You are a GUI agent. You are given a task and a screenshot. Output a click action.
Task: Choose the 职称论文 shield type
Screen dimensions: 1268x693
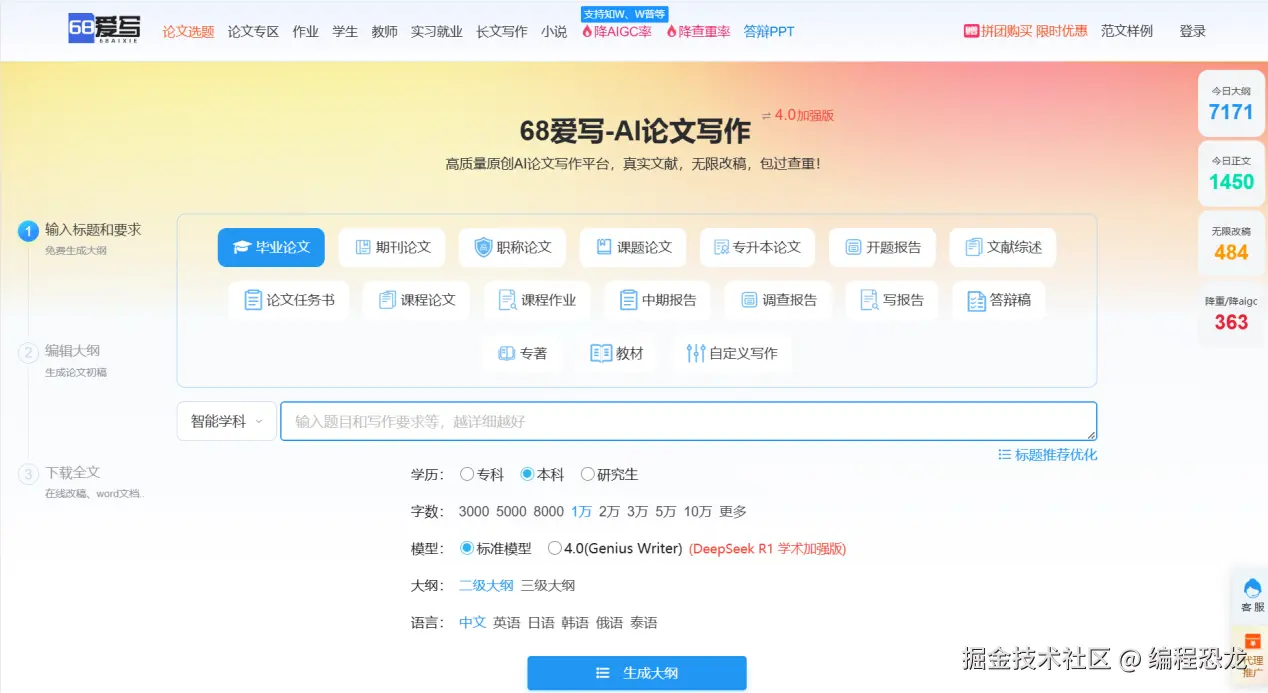coord(512,247)
